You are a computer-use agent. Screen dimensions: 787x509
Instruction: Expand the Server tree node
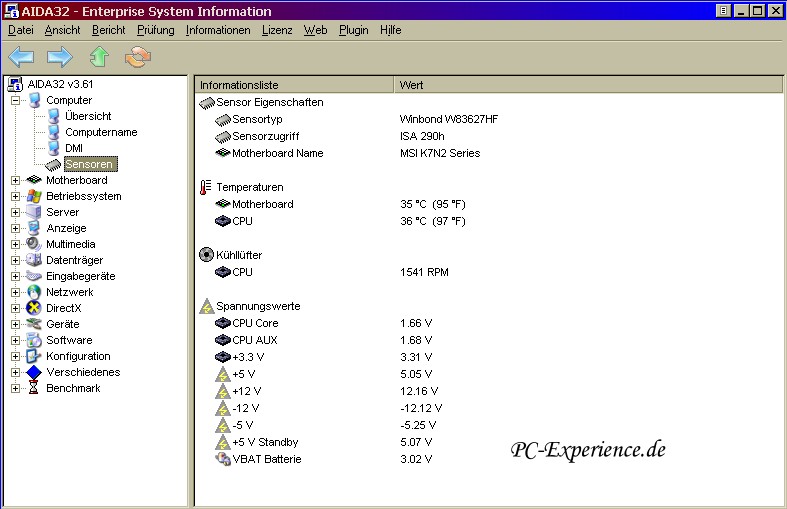pyautogui.click(x=16, y=212)
